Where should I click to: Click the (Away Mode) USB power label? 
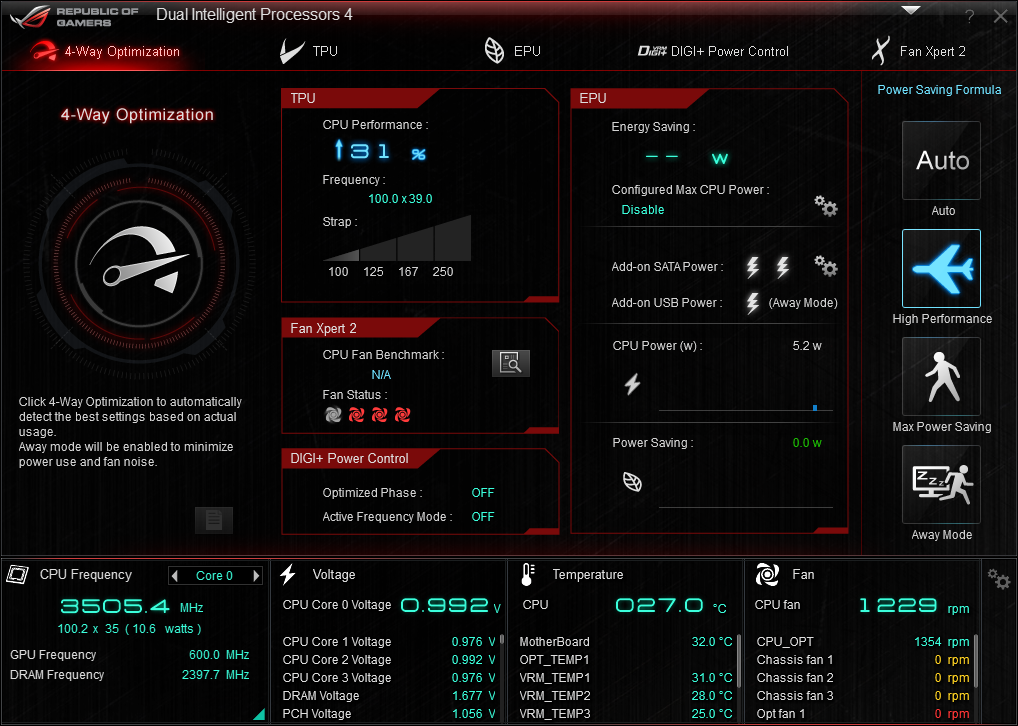[803, 303]
